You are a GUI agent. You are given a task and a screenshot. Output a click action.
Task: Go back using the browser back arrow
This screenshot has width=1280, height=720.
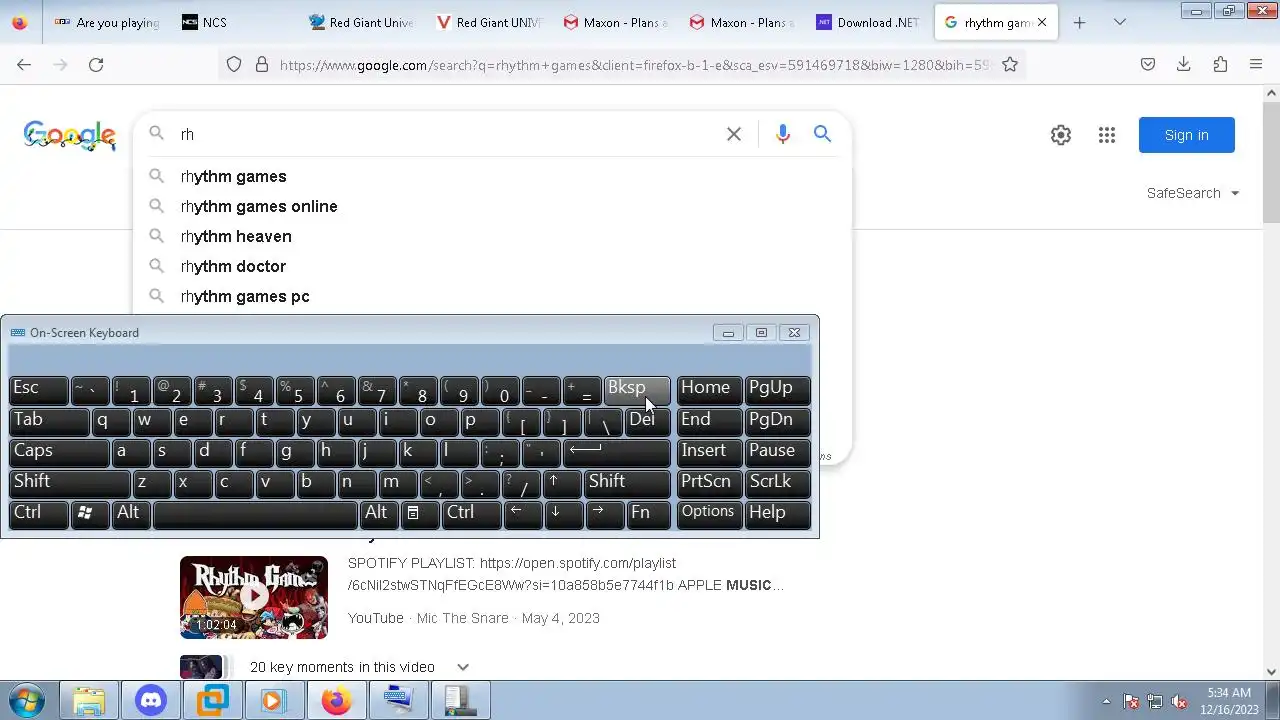(24, 65)
